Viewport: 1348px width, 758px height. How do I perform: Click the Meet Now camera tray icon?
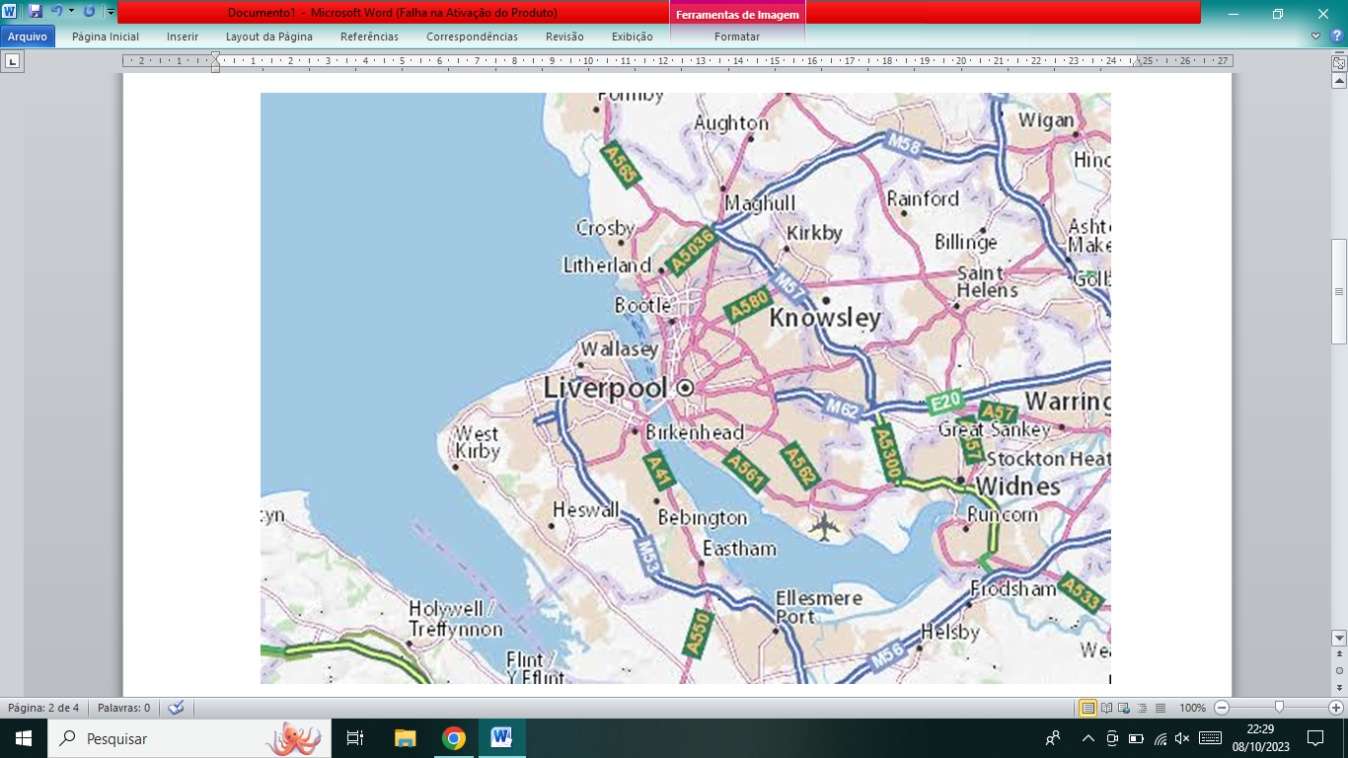pyautogui.click(x=1112, y=739)
